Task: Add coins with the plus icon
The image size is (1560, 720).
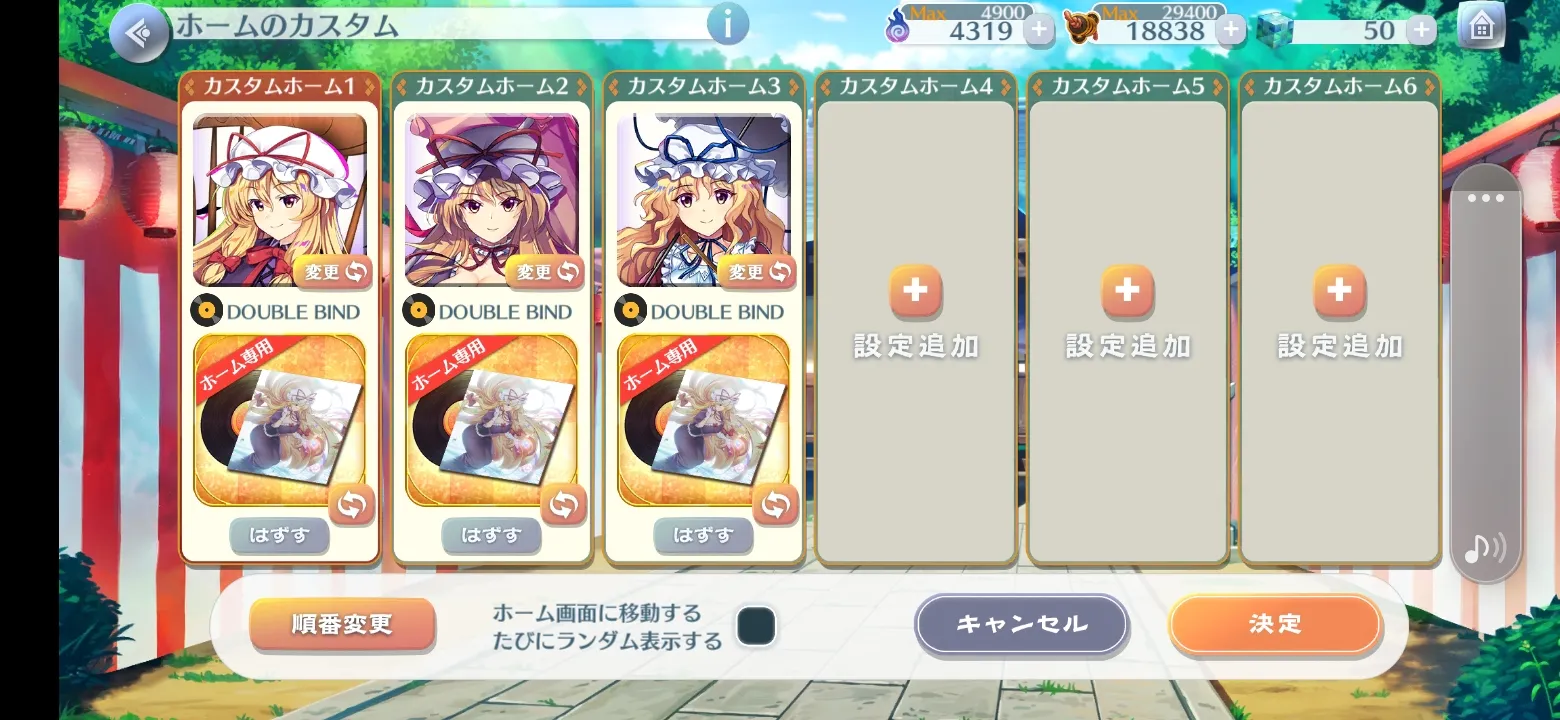Action: [x=1231, y=30]
